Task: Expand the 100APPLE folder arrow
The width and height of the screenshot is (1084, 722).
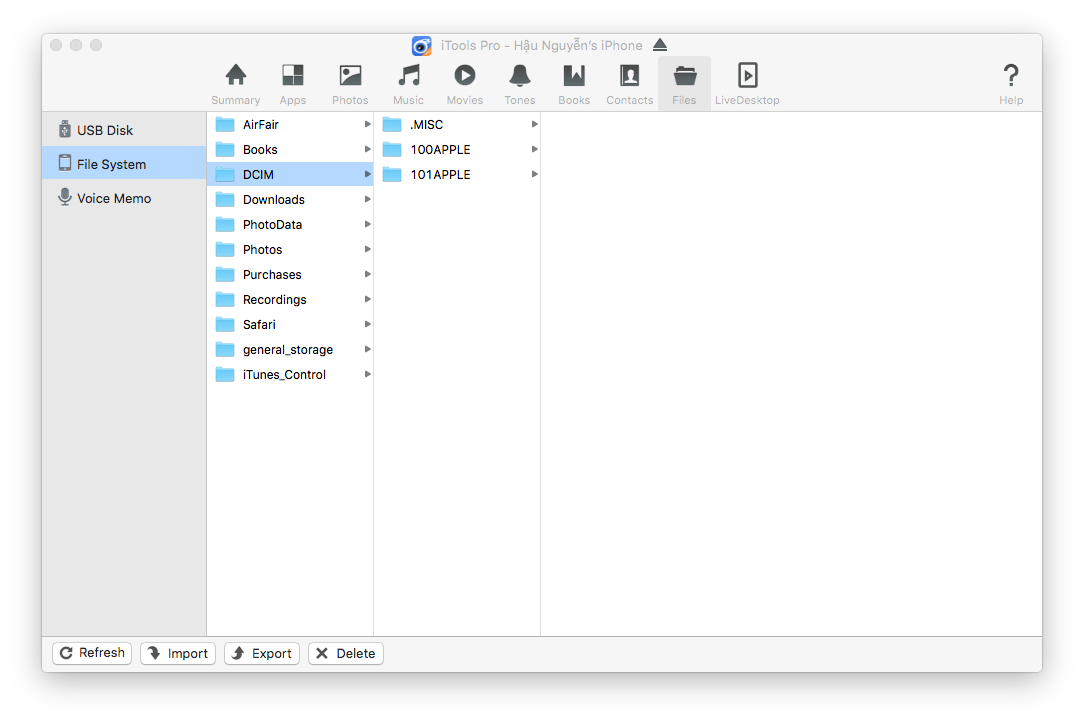Action: pos(535,149)
